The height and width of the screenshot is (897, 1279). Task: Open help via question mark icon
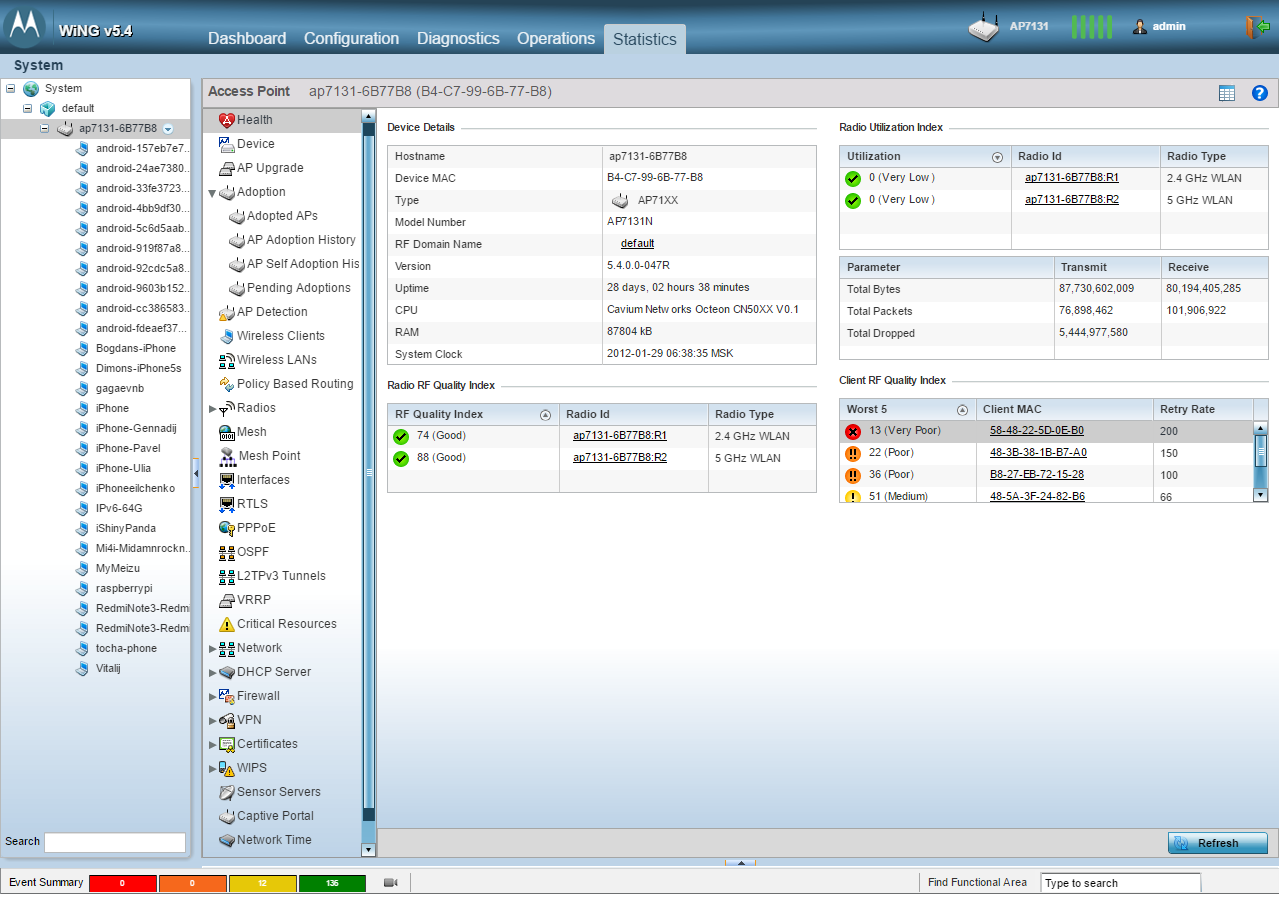[1260, 93]
